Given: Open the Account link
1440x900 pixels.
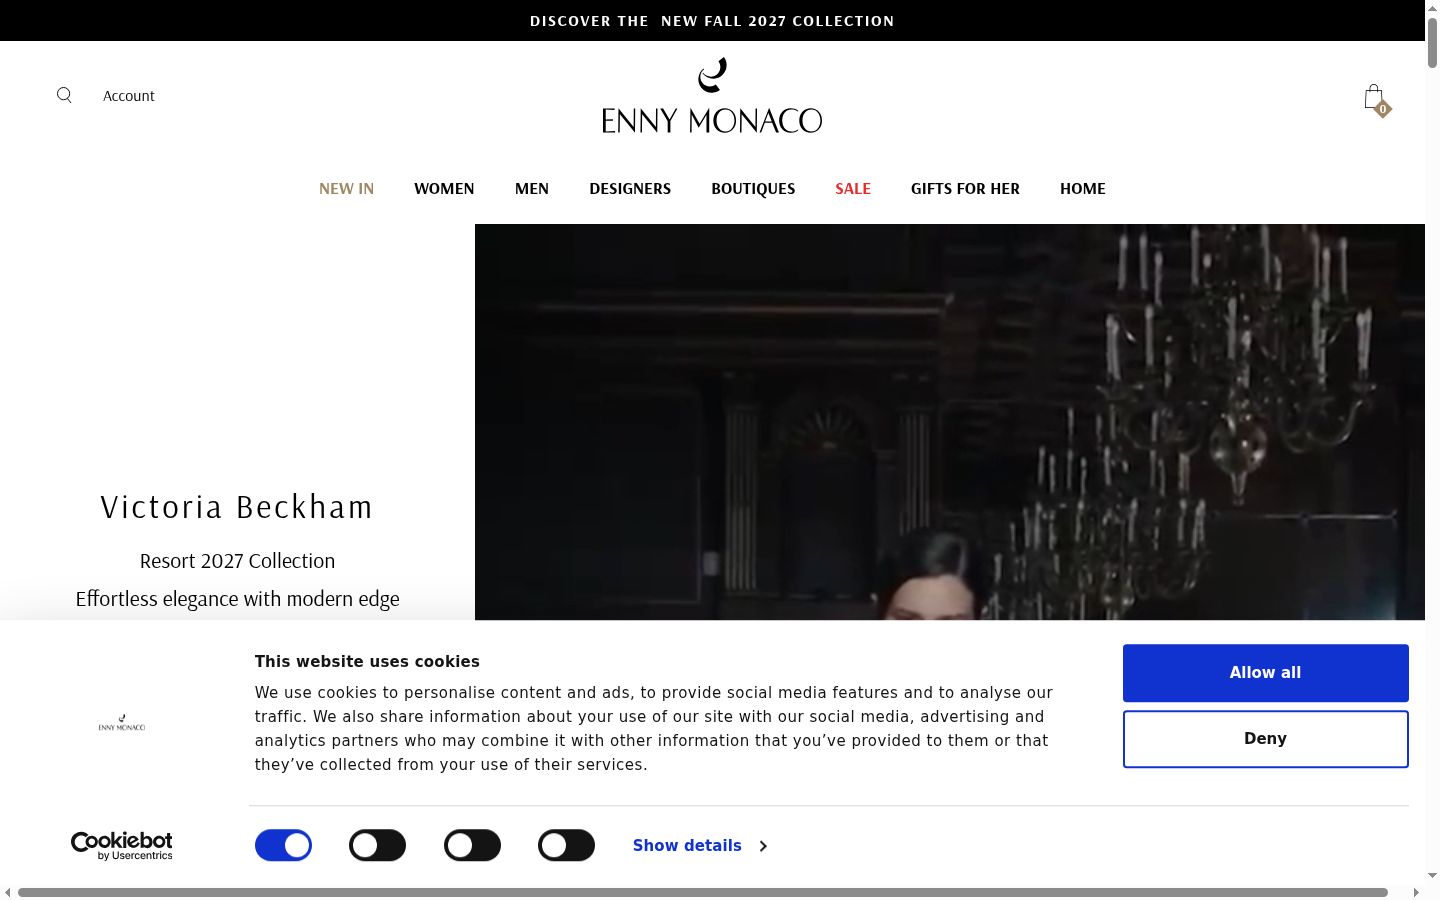Looking at the screenshot, I should 129,96.
